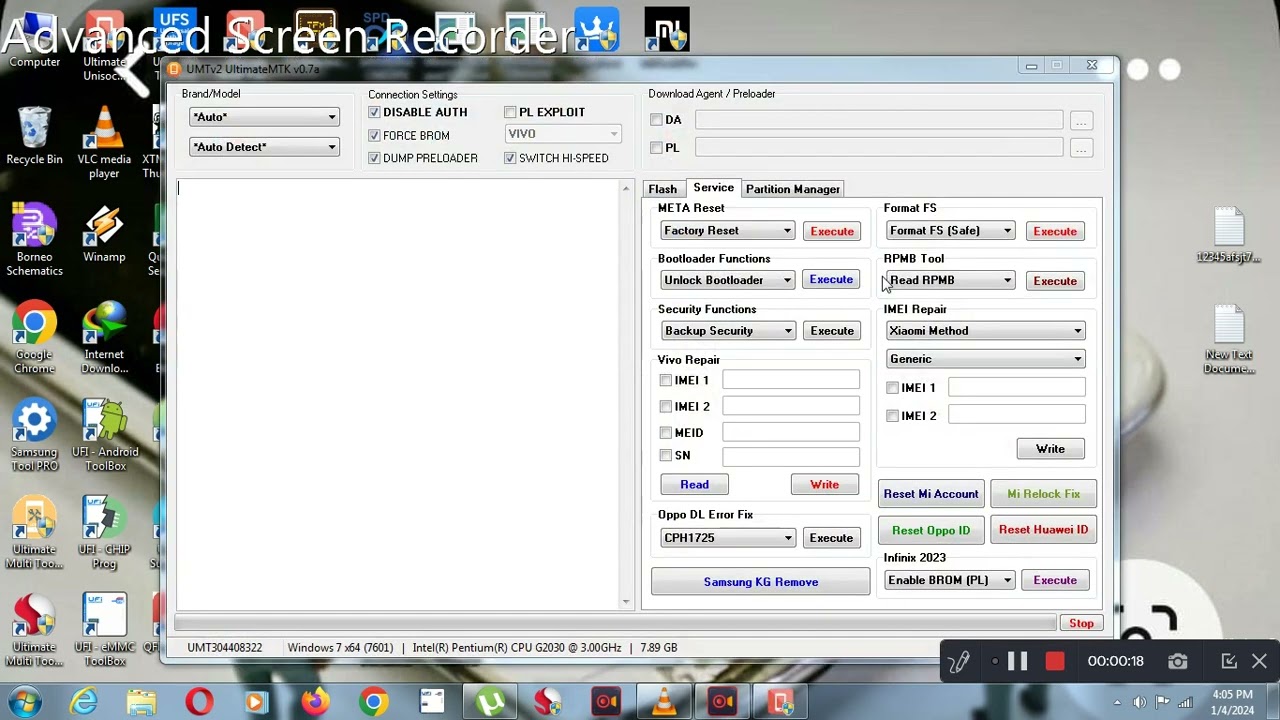Click the log panel scrollbar down arrow
This screenshot has width=1280, height=720.
click(626, 602)
